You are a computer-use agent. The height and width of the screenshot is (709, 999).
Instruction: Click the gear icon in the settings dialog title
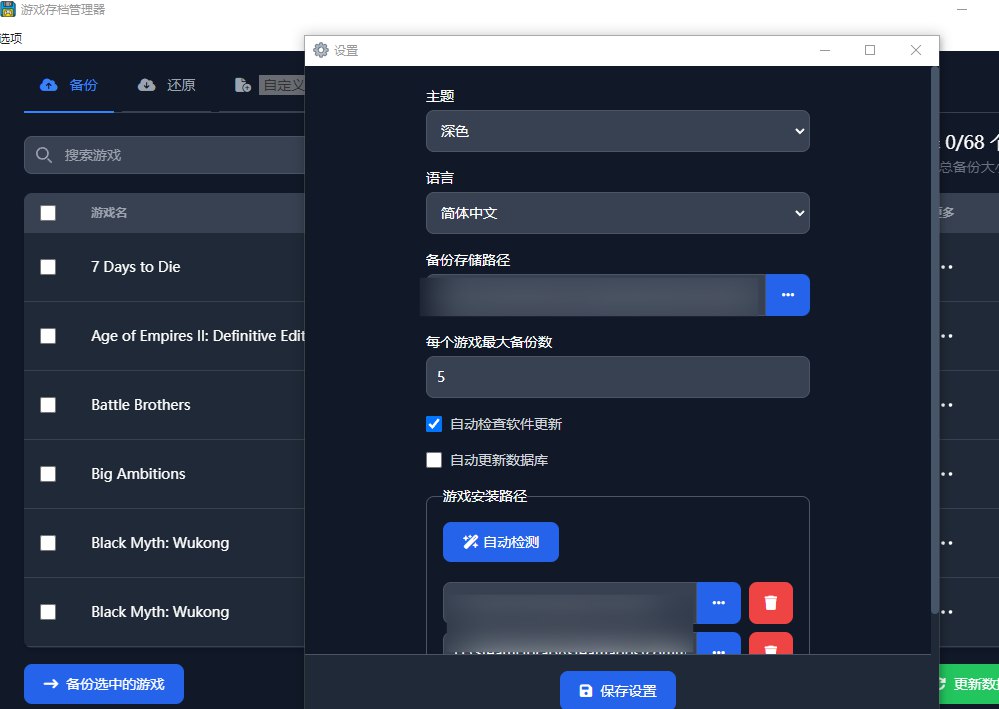320,50
